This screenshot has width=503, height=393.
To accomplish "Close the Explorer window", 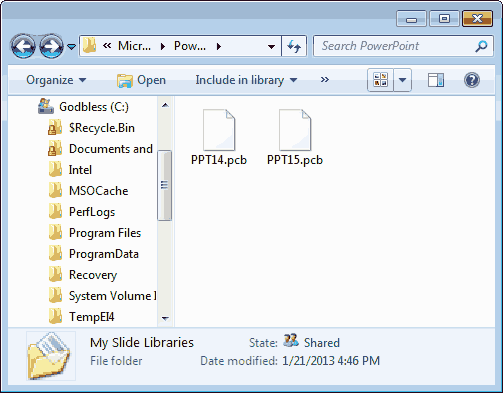I will tap(477, 19).
